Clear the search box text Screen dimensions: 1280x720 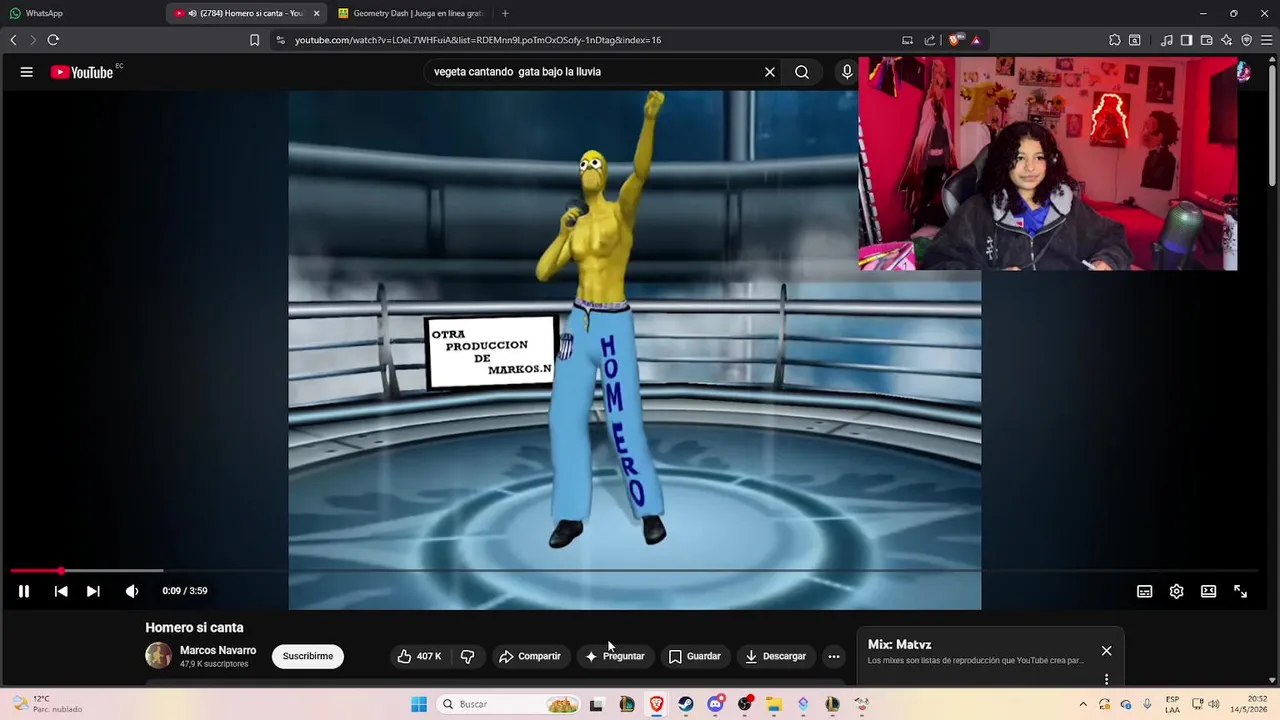770,72
